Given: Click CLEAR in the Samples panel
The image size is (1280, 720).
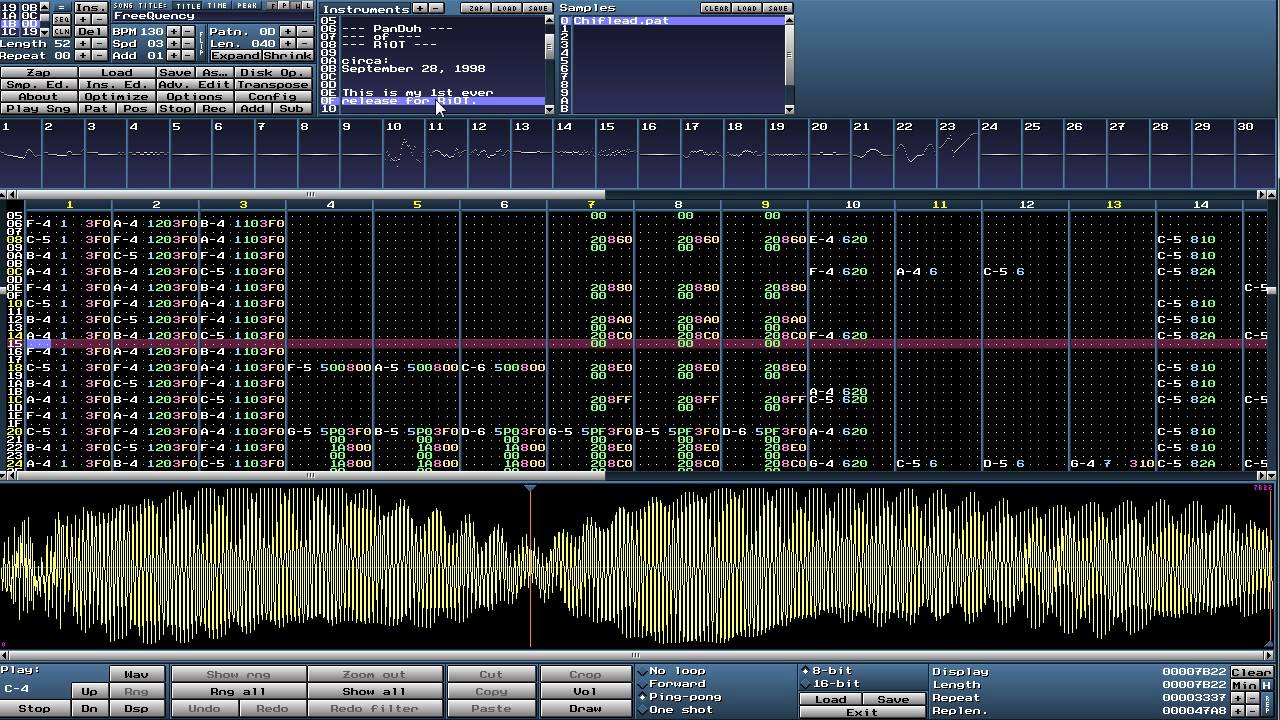Looking at the screenshot, I should [x=716, y=8].
